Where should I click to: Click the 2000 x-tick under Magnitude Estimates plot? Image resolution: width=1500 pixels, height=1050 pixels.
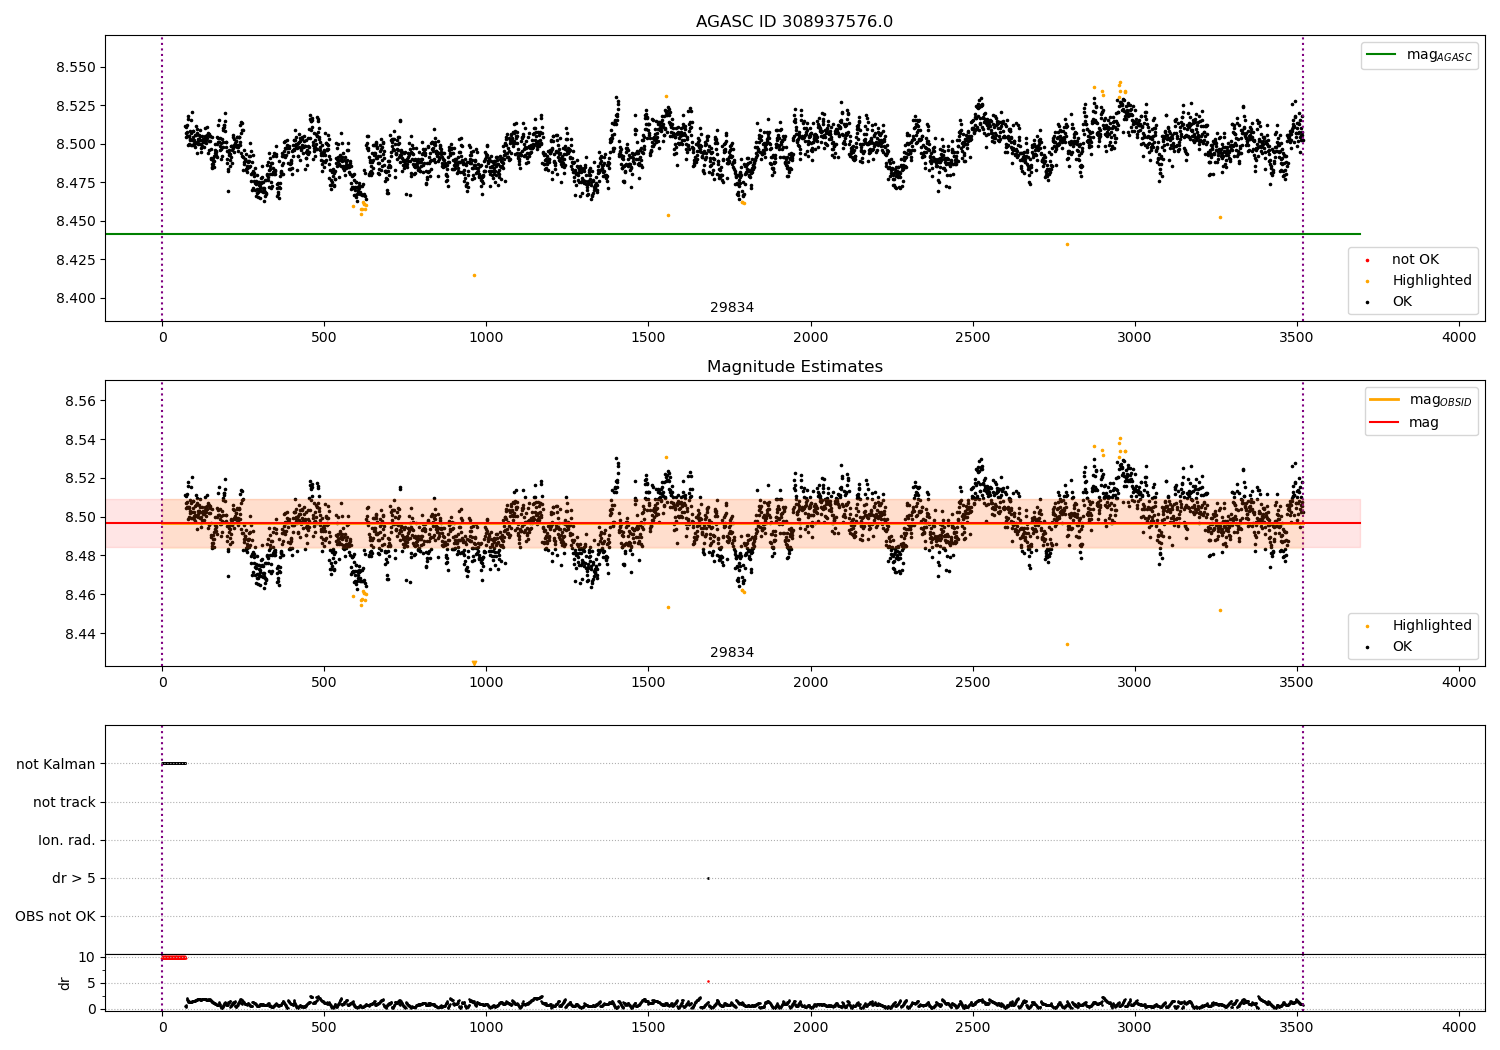(811, 683)
